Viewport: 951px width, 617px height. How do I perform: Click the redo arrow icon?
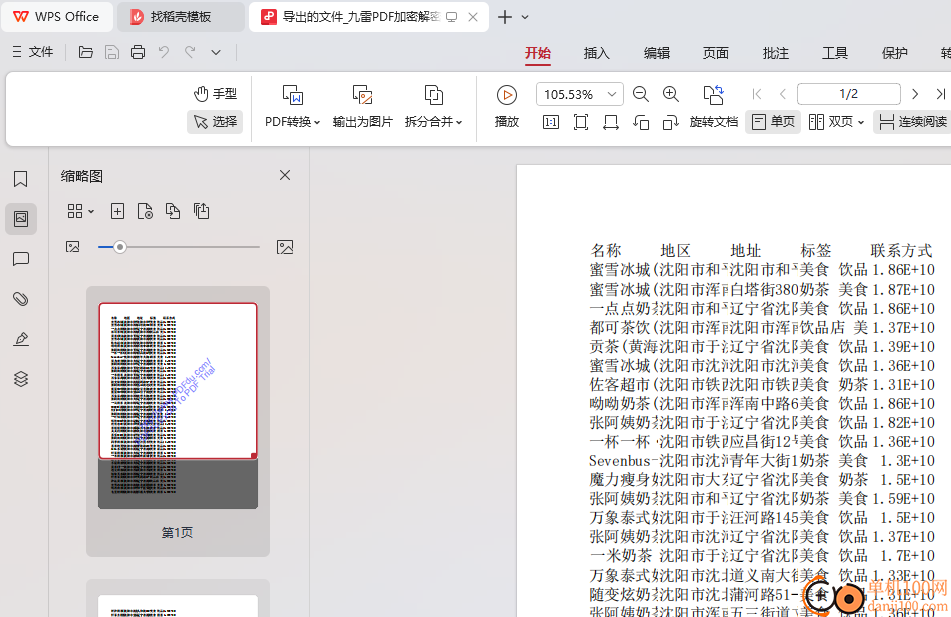pos(190,52)
